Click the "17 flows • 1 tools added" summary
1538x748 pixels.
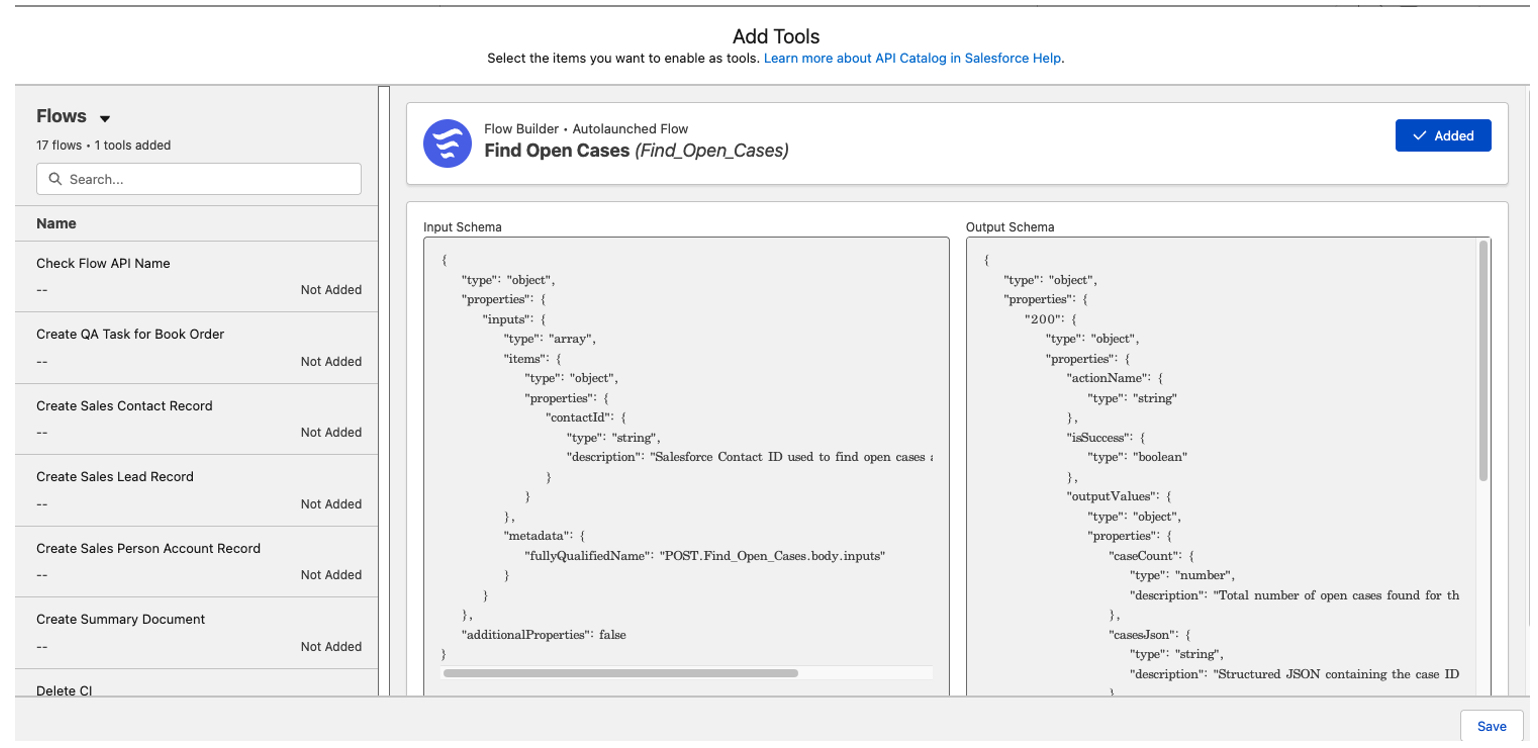(x=103, y=145)
